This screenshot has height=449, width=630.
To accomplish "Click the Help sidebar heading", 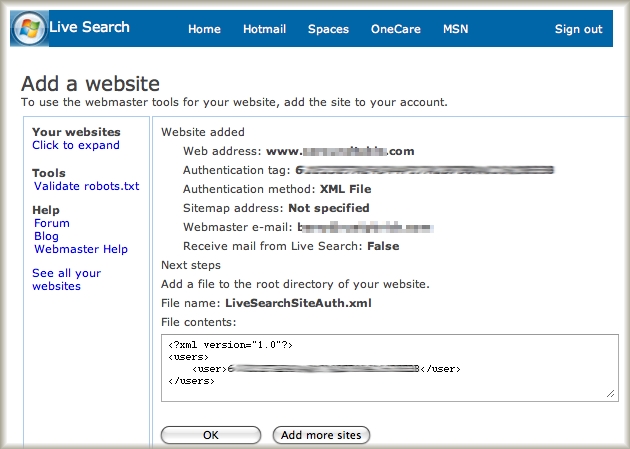I will point(46,210).
